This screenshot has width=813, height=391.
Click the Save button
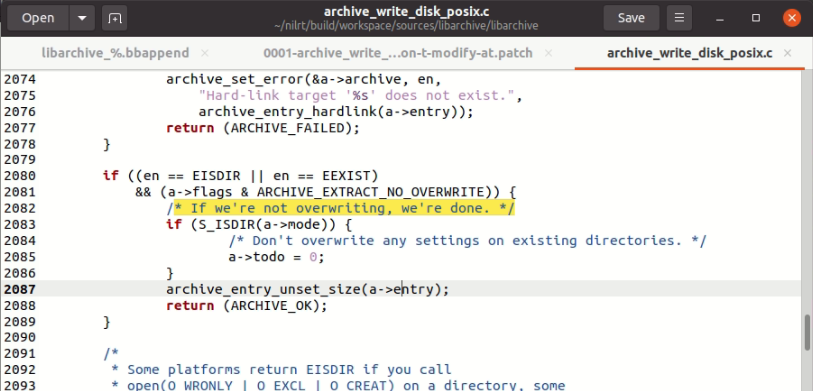coord(631,18)
